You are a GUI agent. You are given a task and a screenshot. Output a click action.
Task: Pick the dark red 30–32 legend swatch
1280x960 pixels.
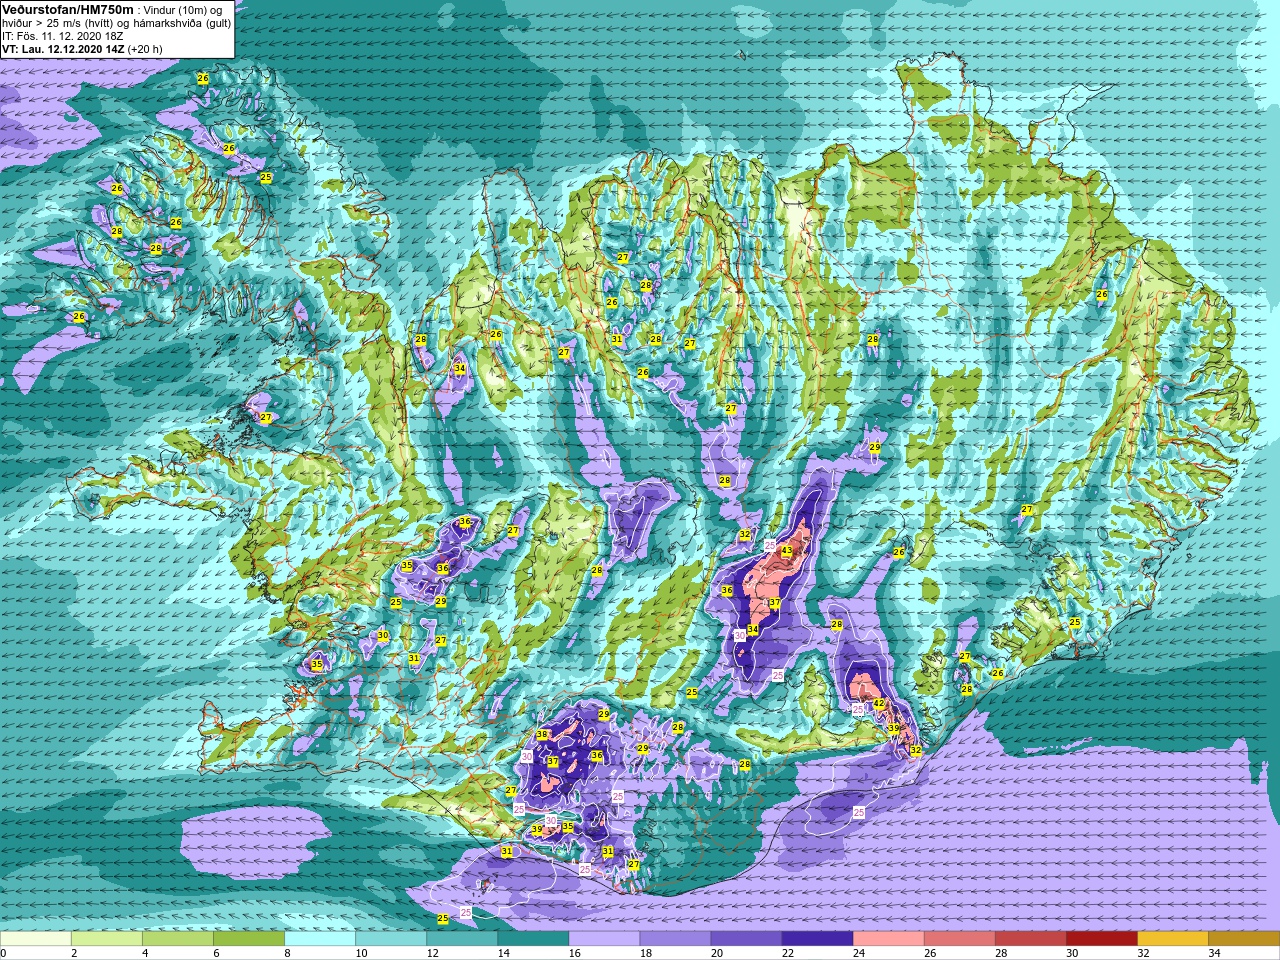(x=1101, y=939)
